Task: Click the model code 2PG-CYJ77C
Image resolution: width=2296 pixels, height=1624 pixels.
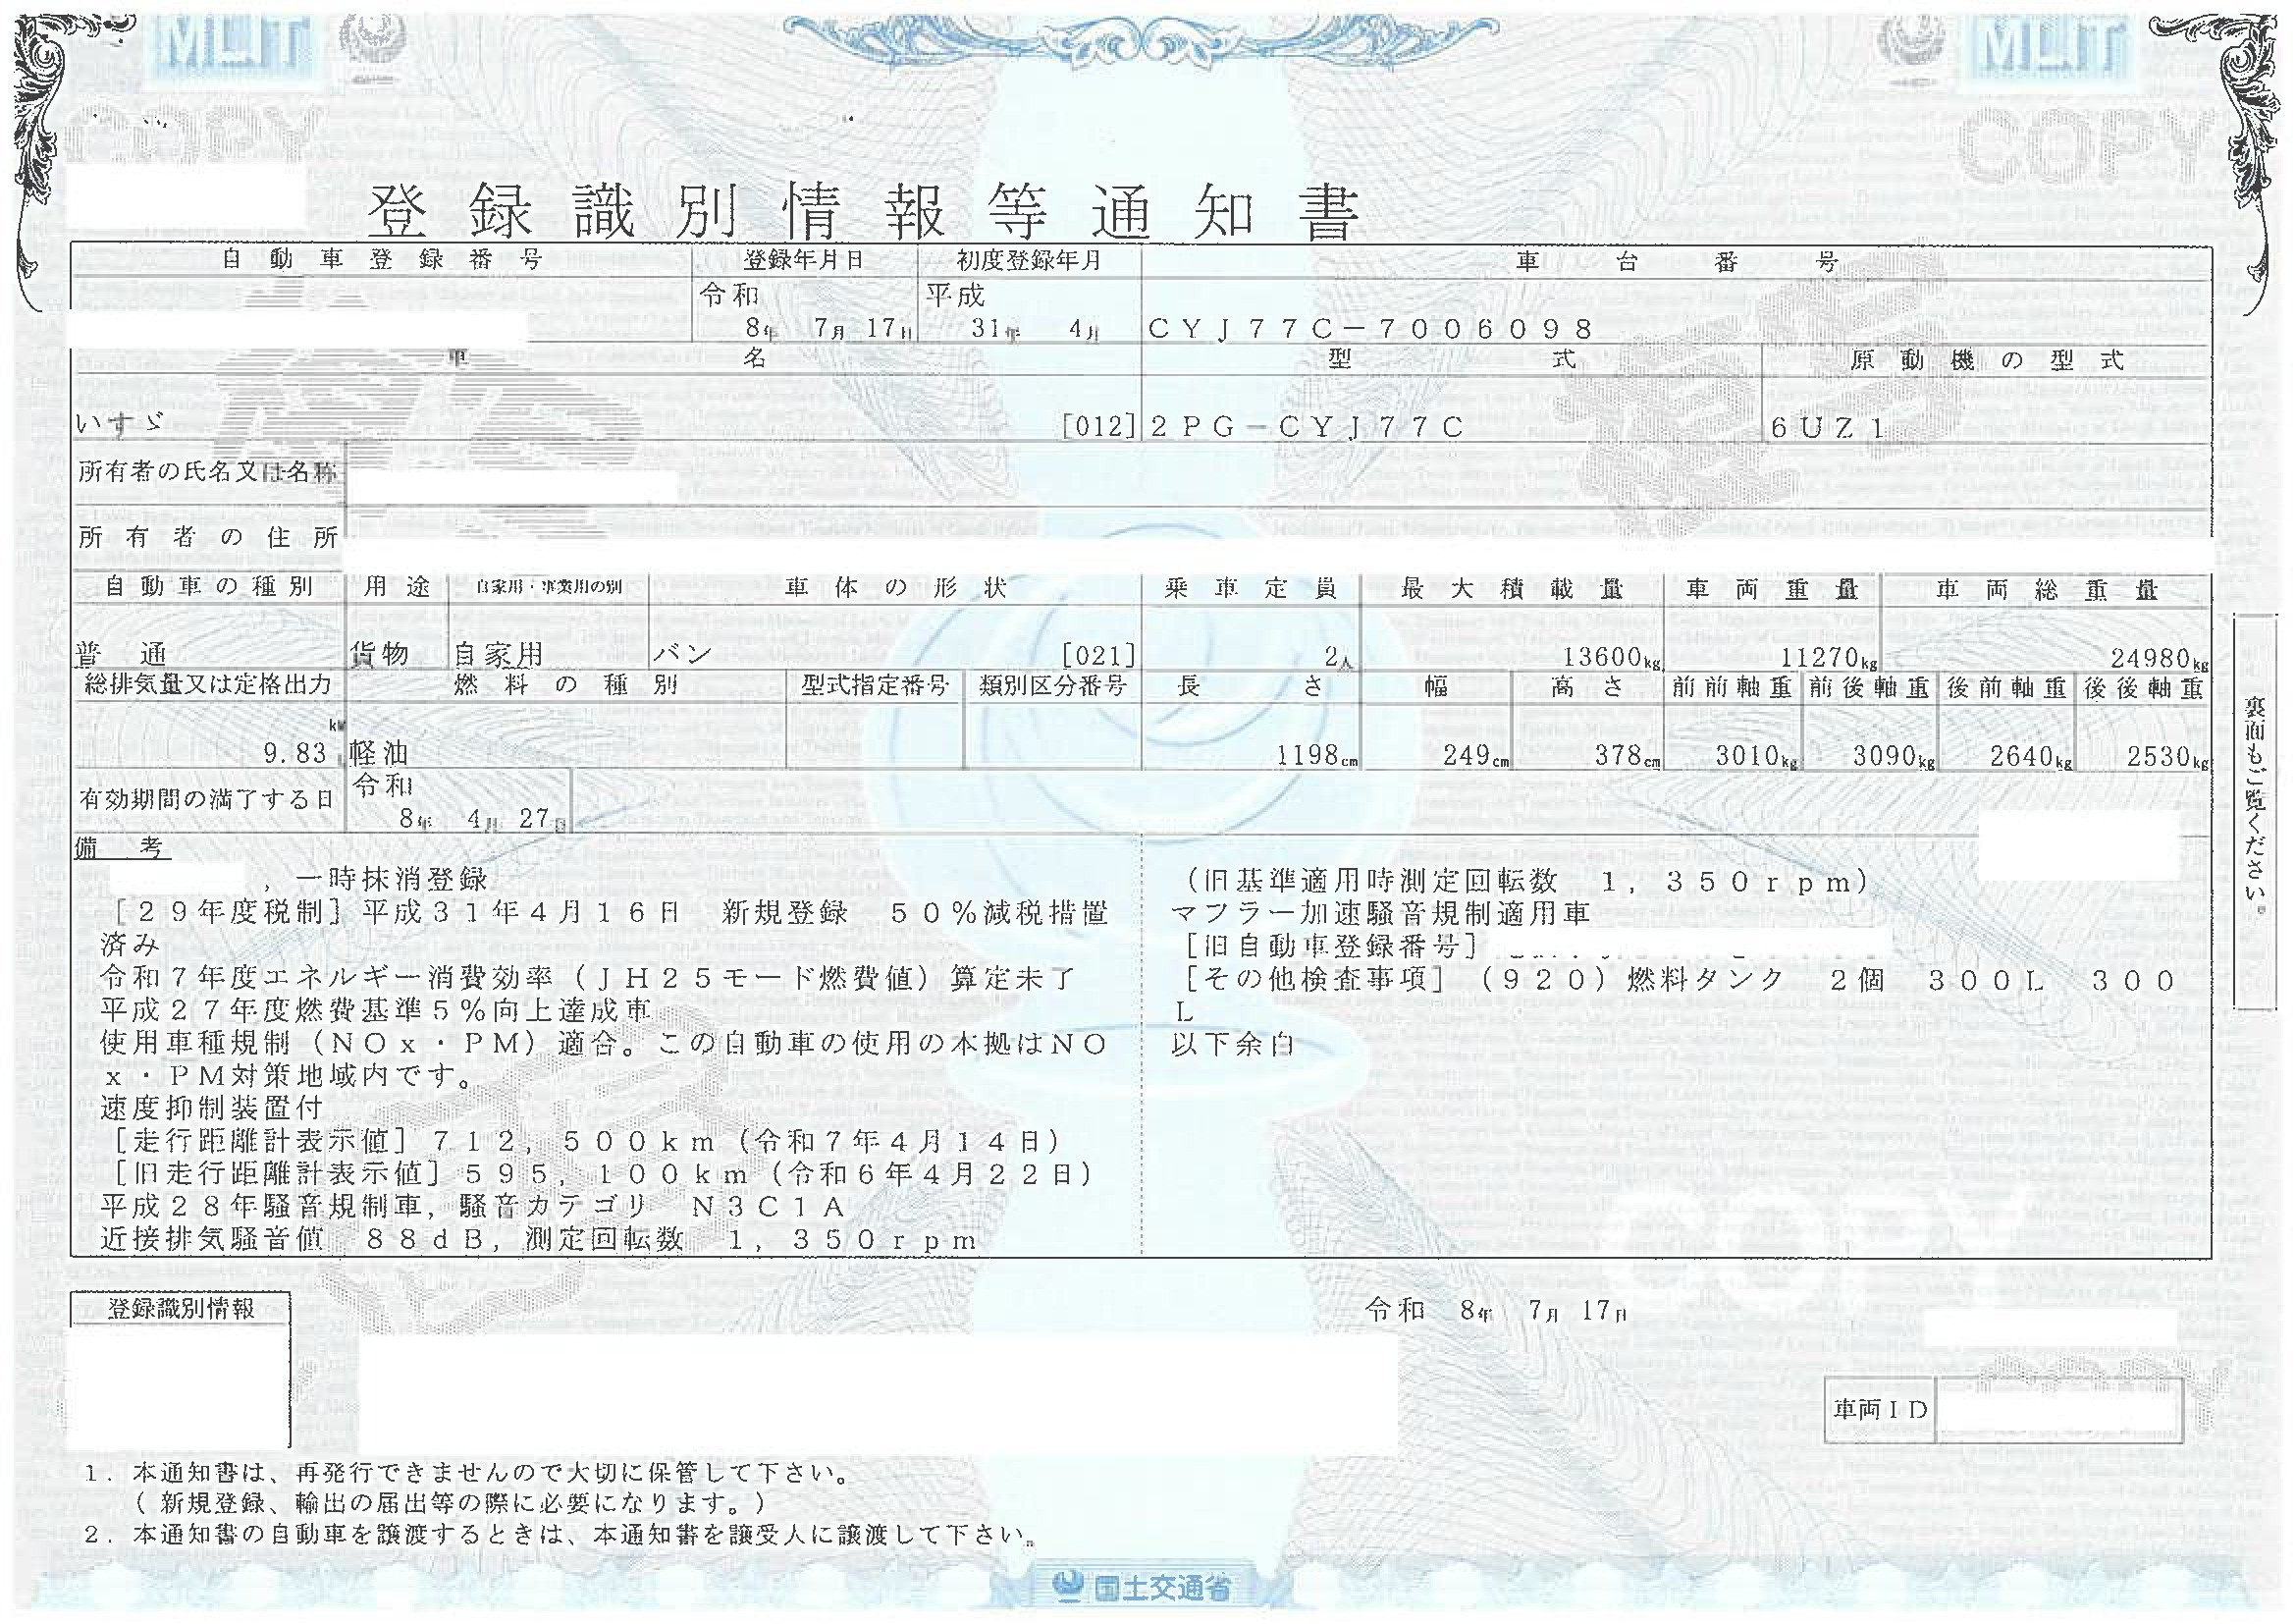Action: click(x=1307, y=428)
